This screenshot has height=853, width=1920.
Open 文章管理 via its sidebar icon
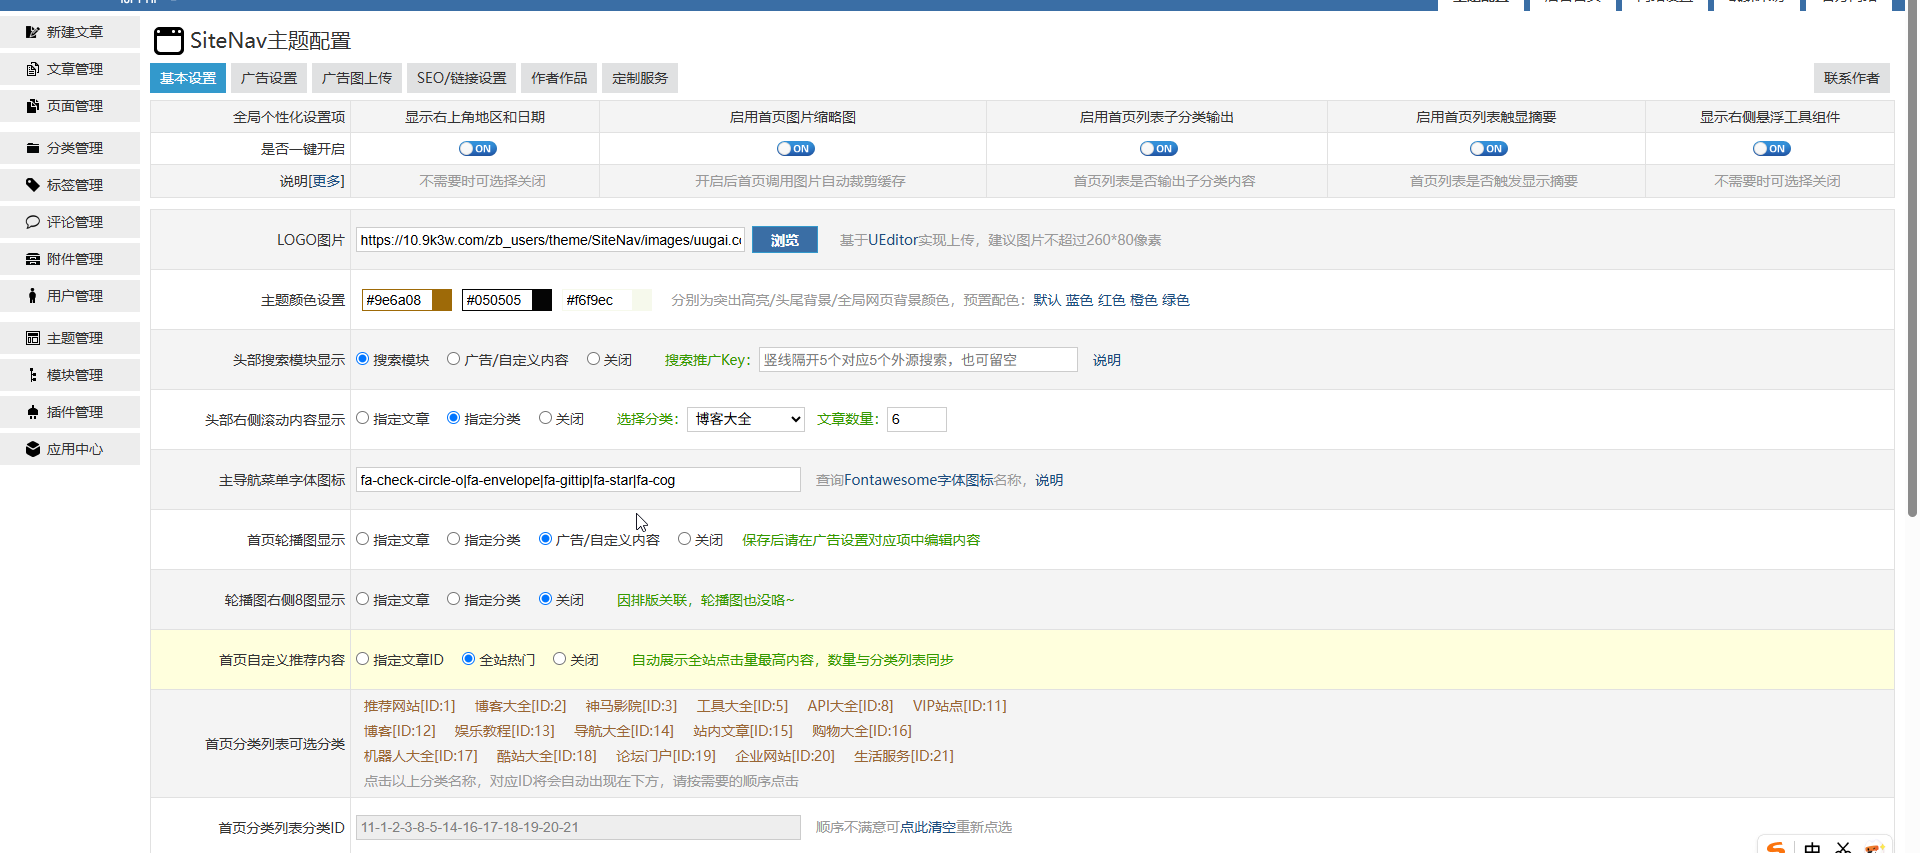(33, 69)
